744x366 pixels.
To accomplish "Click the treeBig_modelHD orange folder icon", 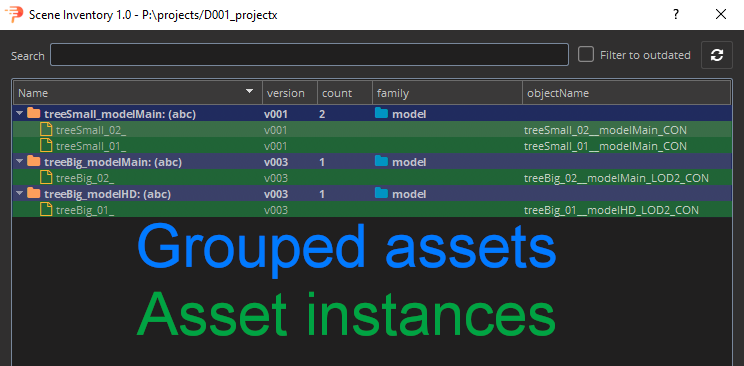I will (x=33, y=194).
